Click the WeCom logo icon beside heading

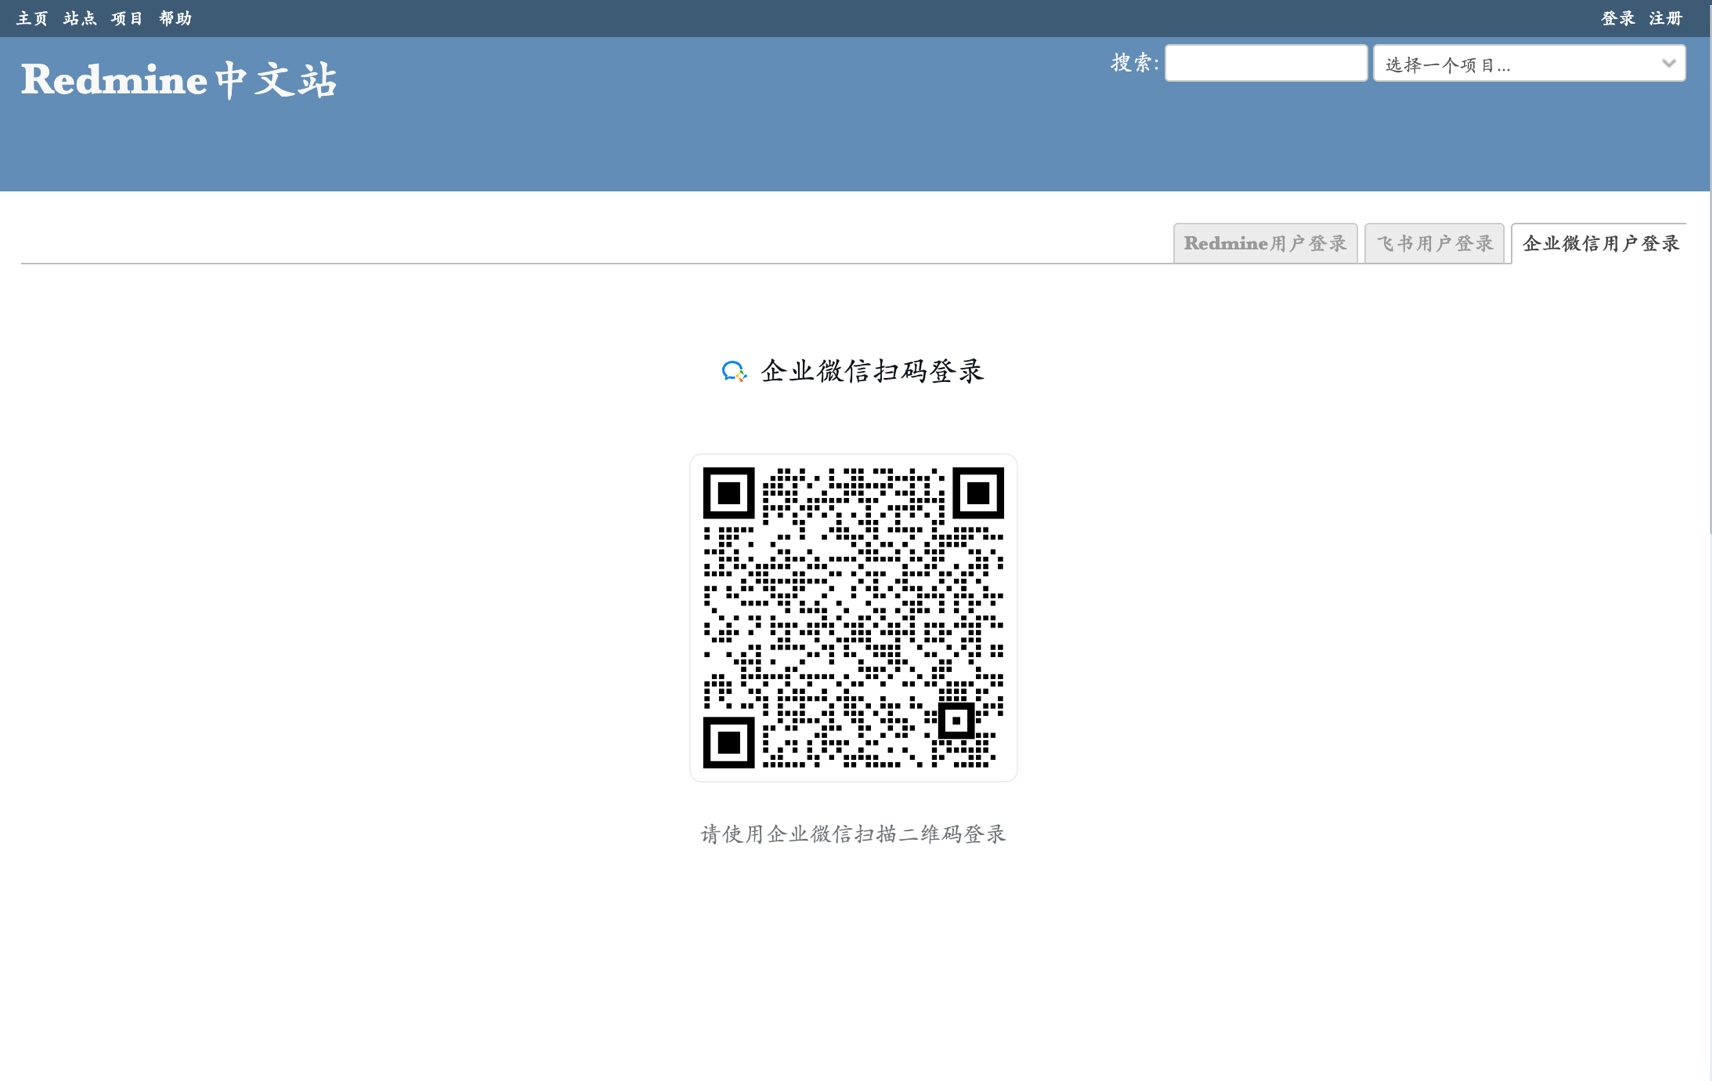coord(734,372)
